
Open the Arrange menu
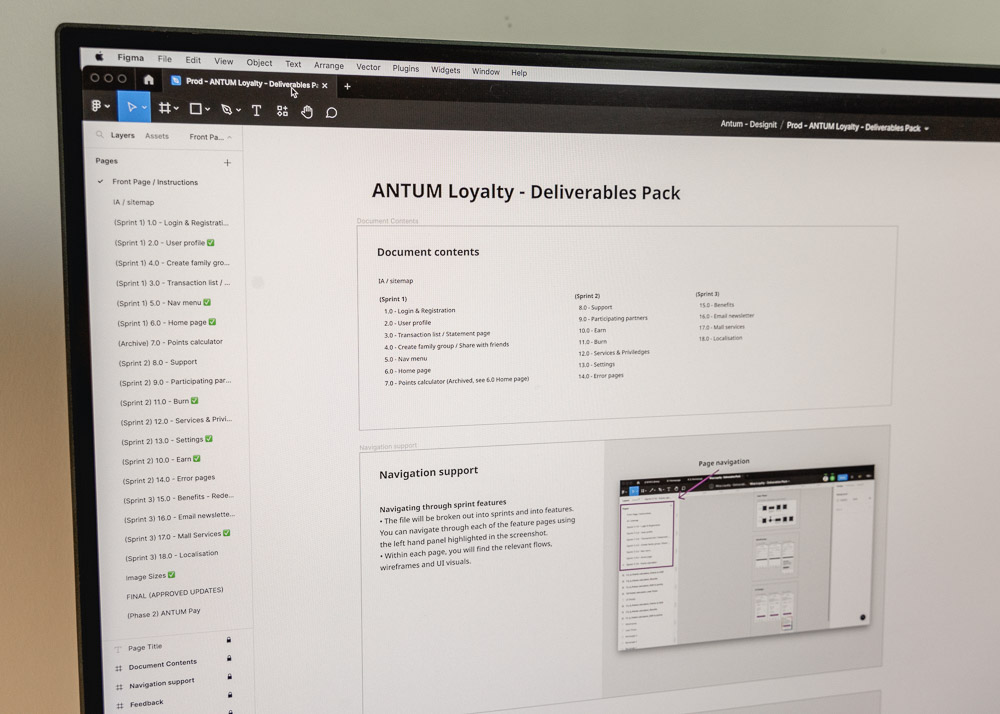(328, 65)
